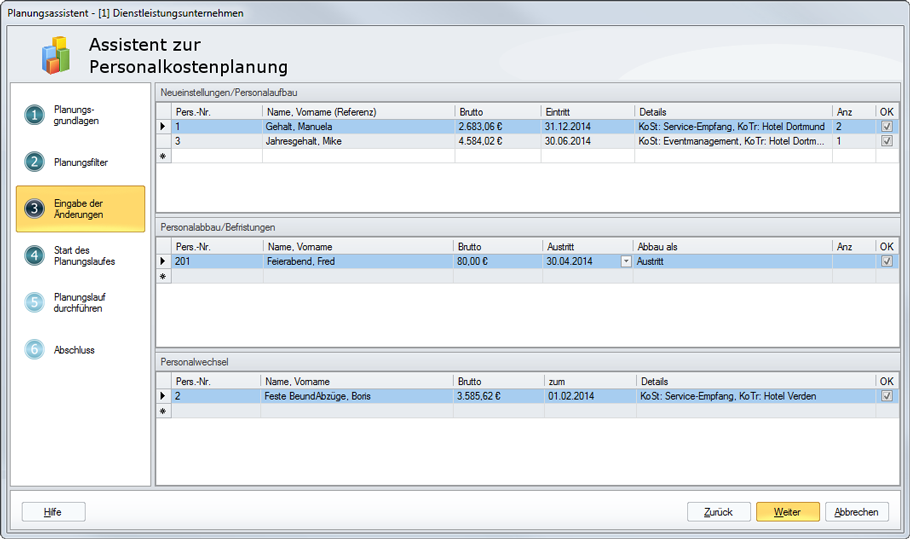Click Eintritt column header
Screen dimensions: 910x539
point(587,112)
